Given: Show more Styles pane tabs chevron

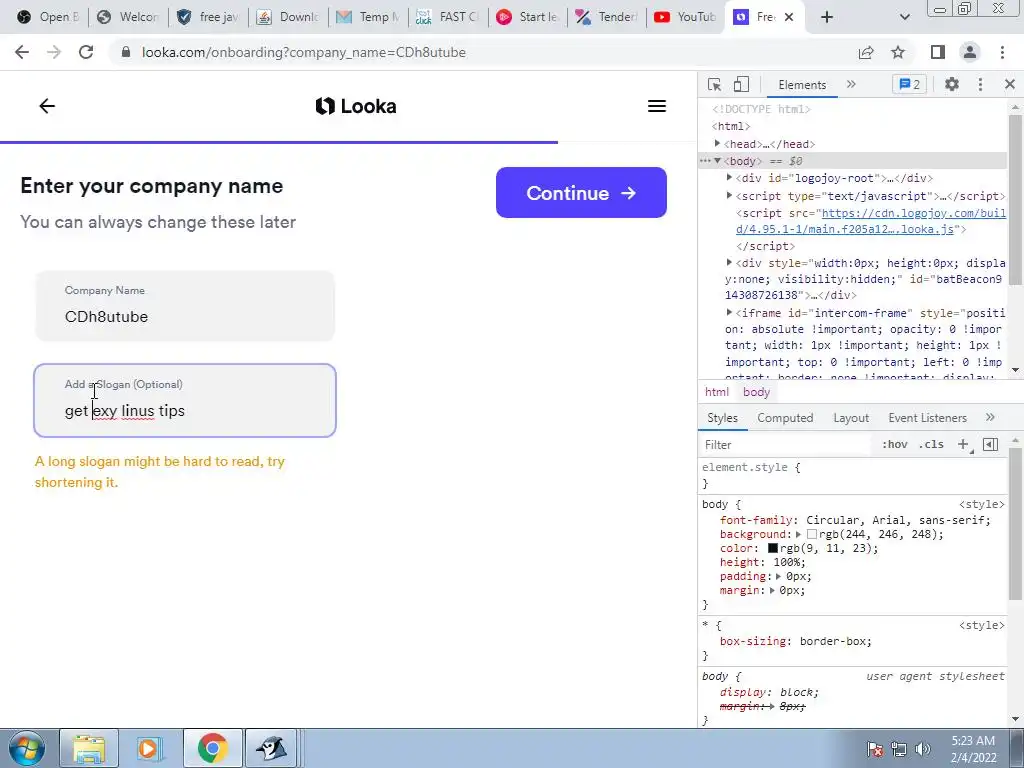Looking at the screenshot, I should click(990, 417).
